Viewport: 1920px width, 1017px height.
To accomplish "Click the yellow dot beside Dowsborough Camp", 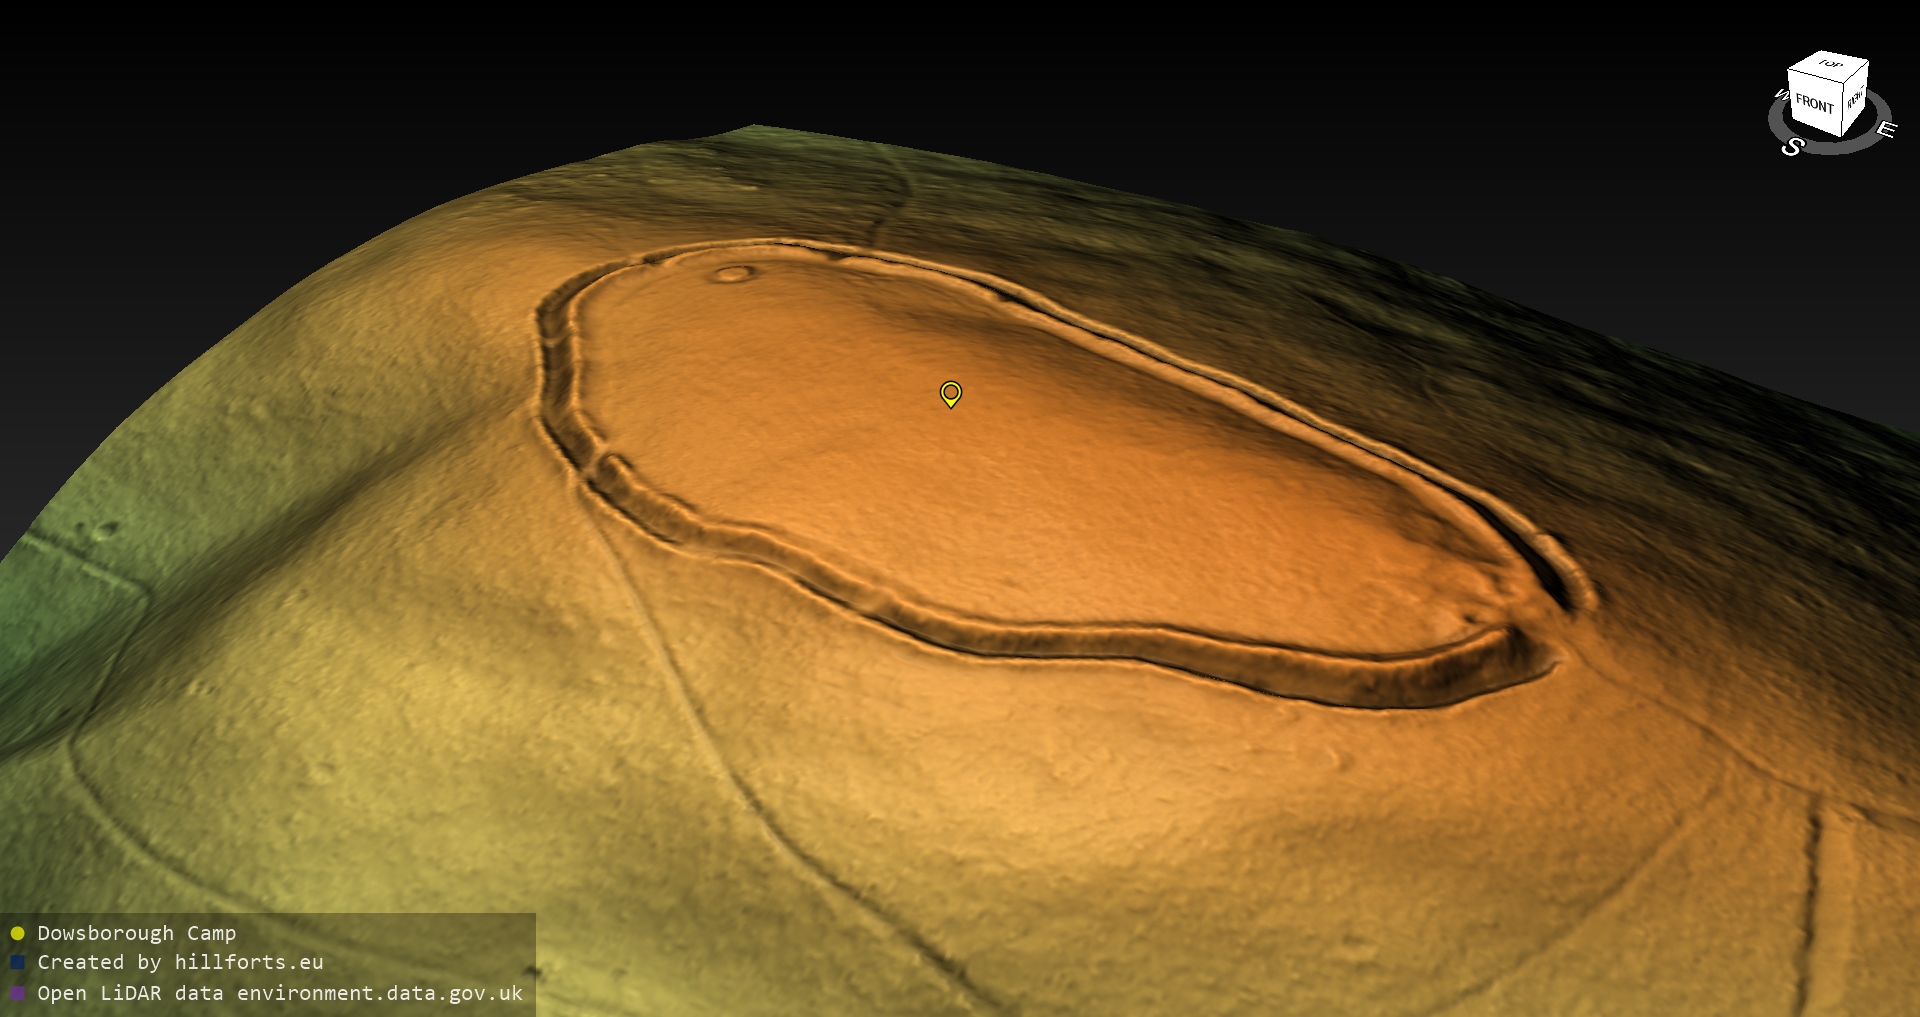I will click(x=17, y=934).
